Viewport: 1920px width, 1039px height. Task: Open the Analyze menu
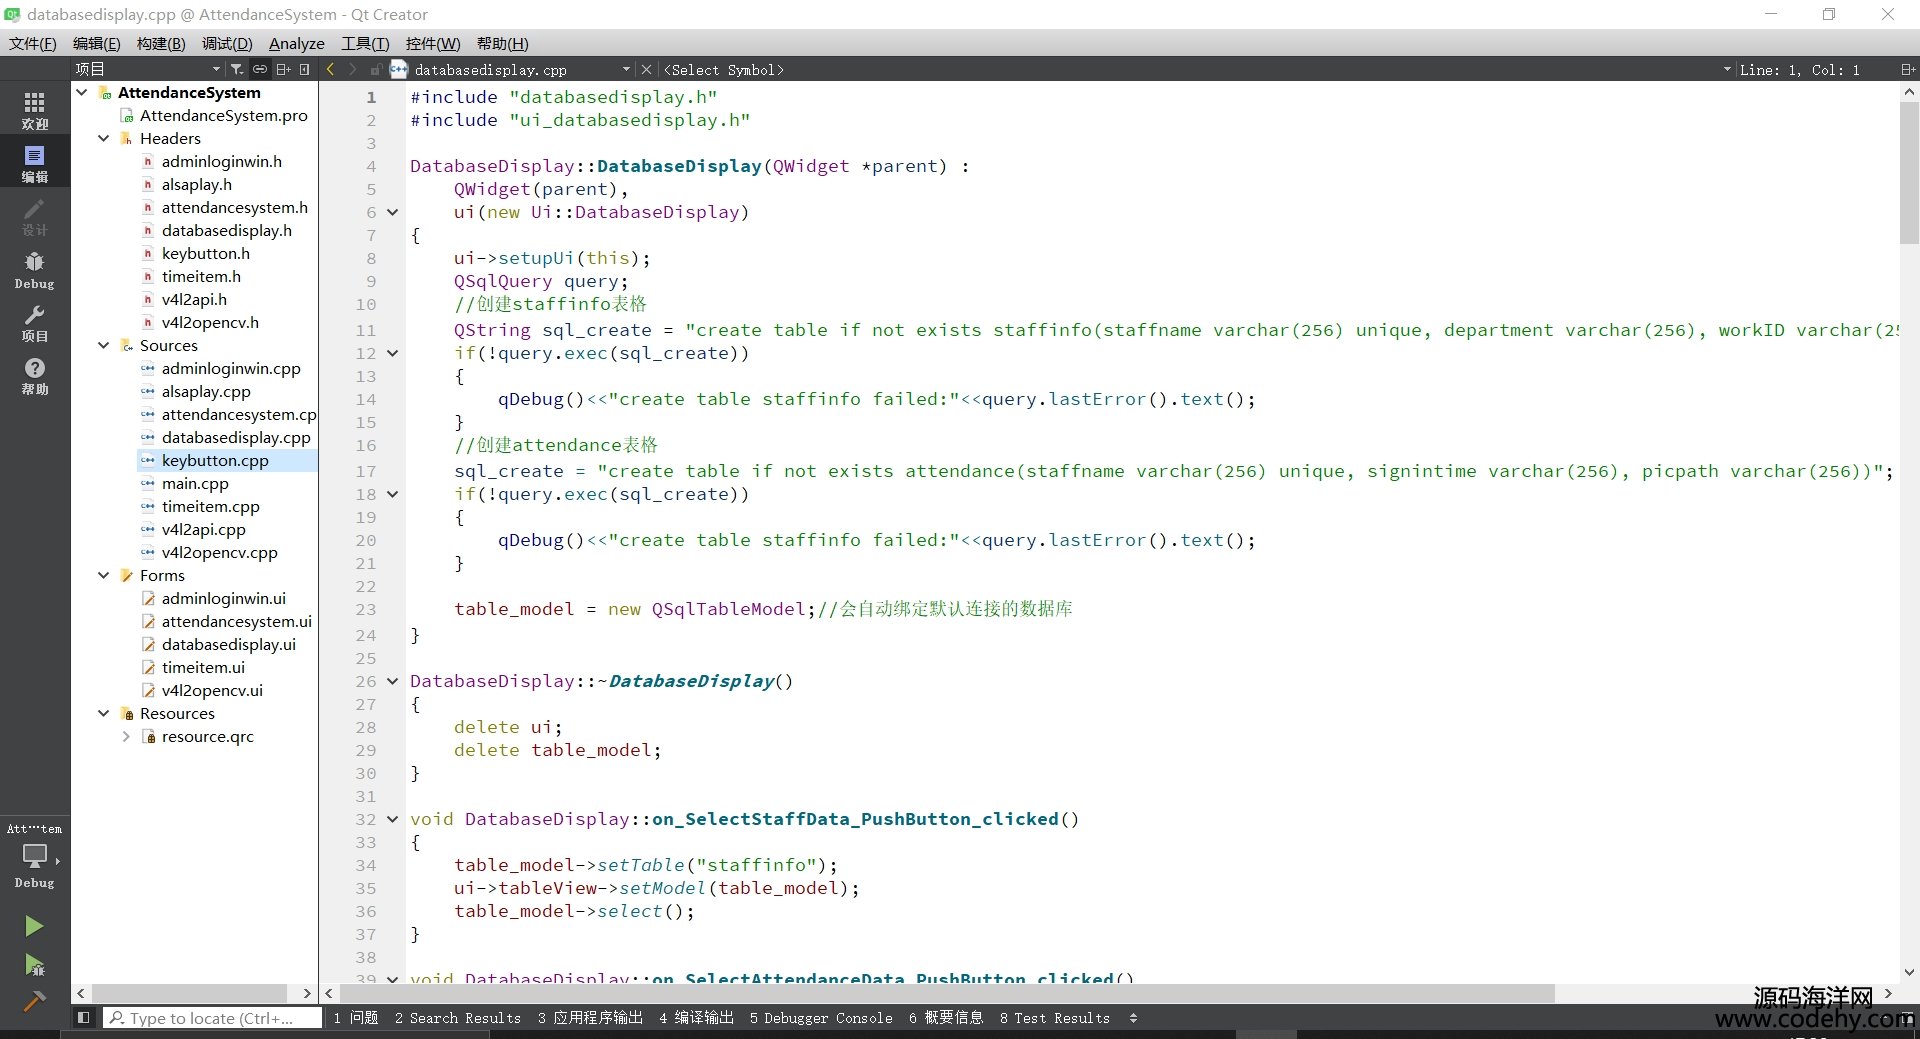[296, 44]
